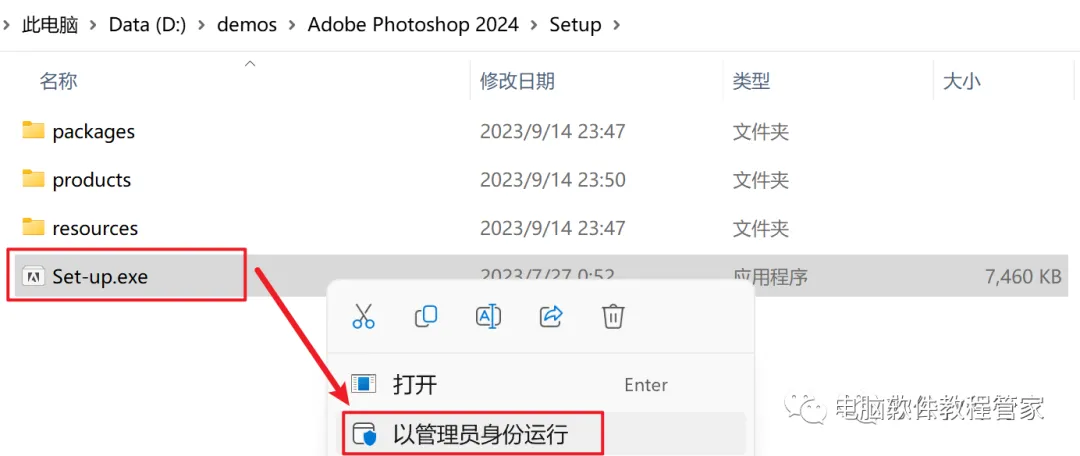Go to 此电脑 in the breadcrumb
This screenshot has height=456, width=1080.
tap(50, 25)
